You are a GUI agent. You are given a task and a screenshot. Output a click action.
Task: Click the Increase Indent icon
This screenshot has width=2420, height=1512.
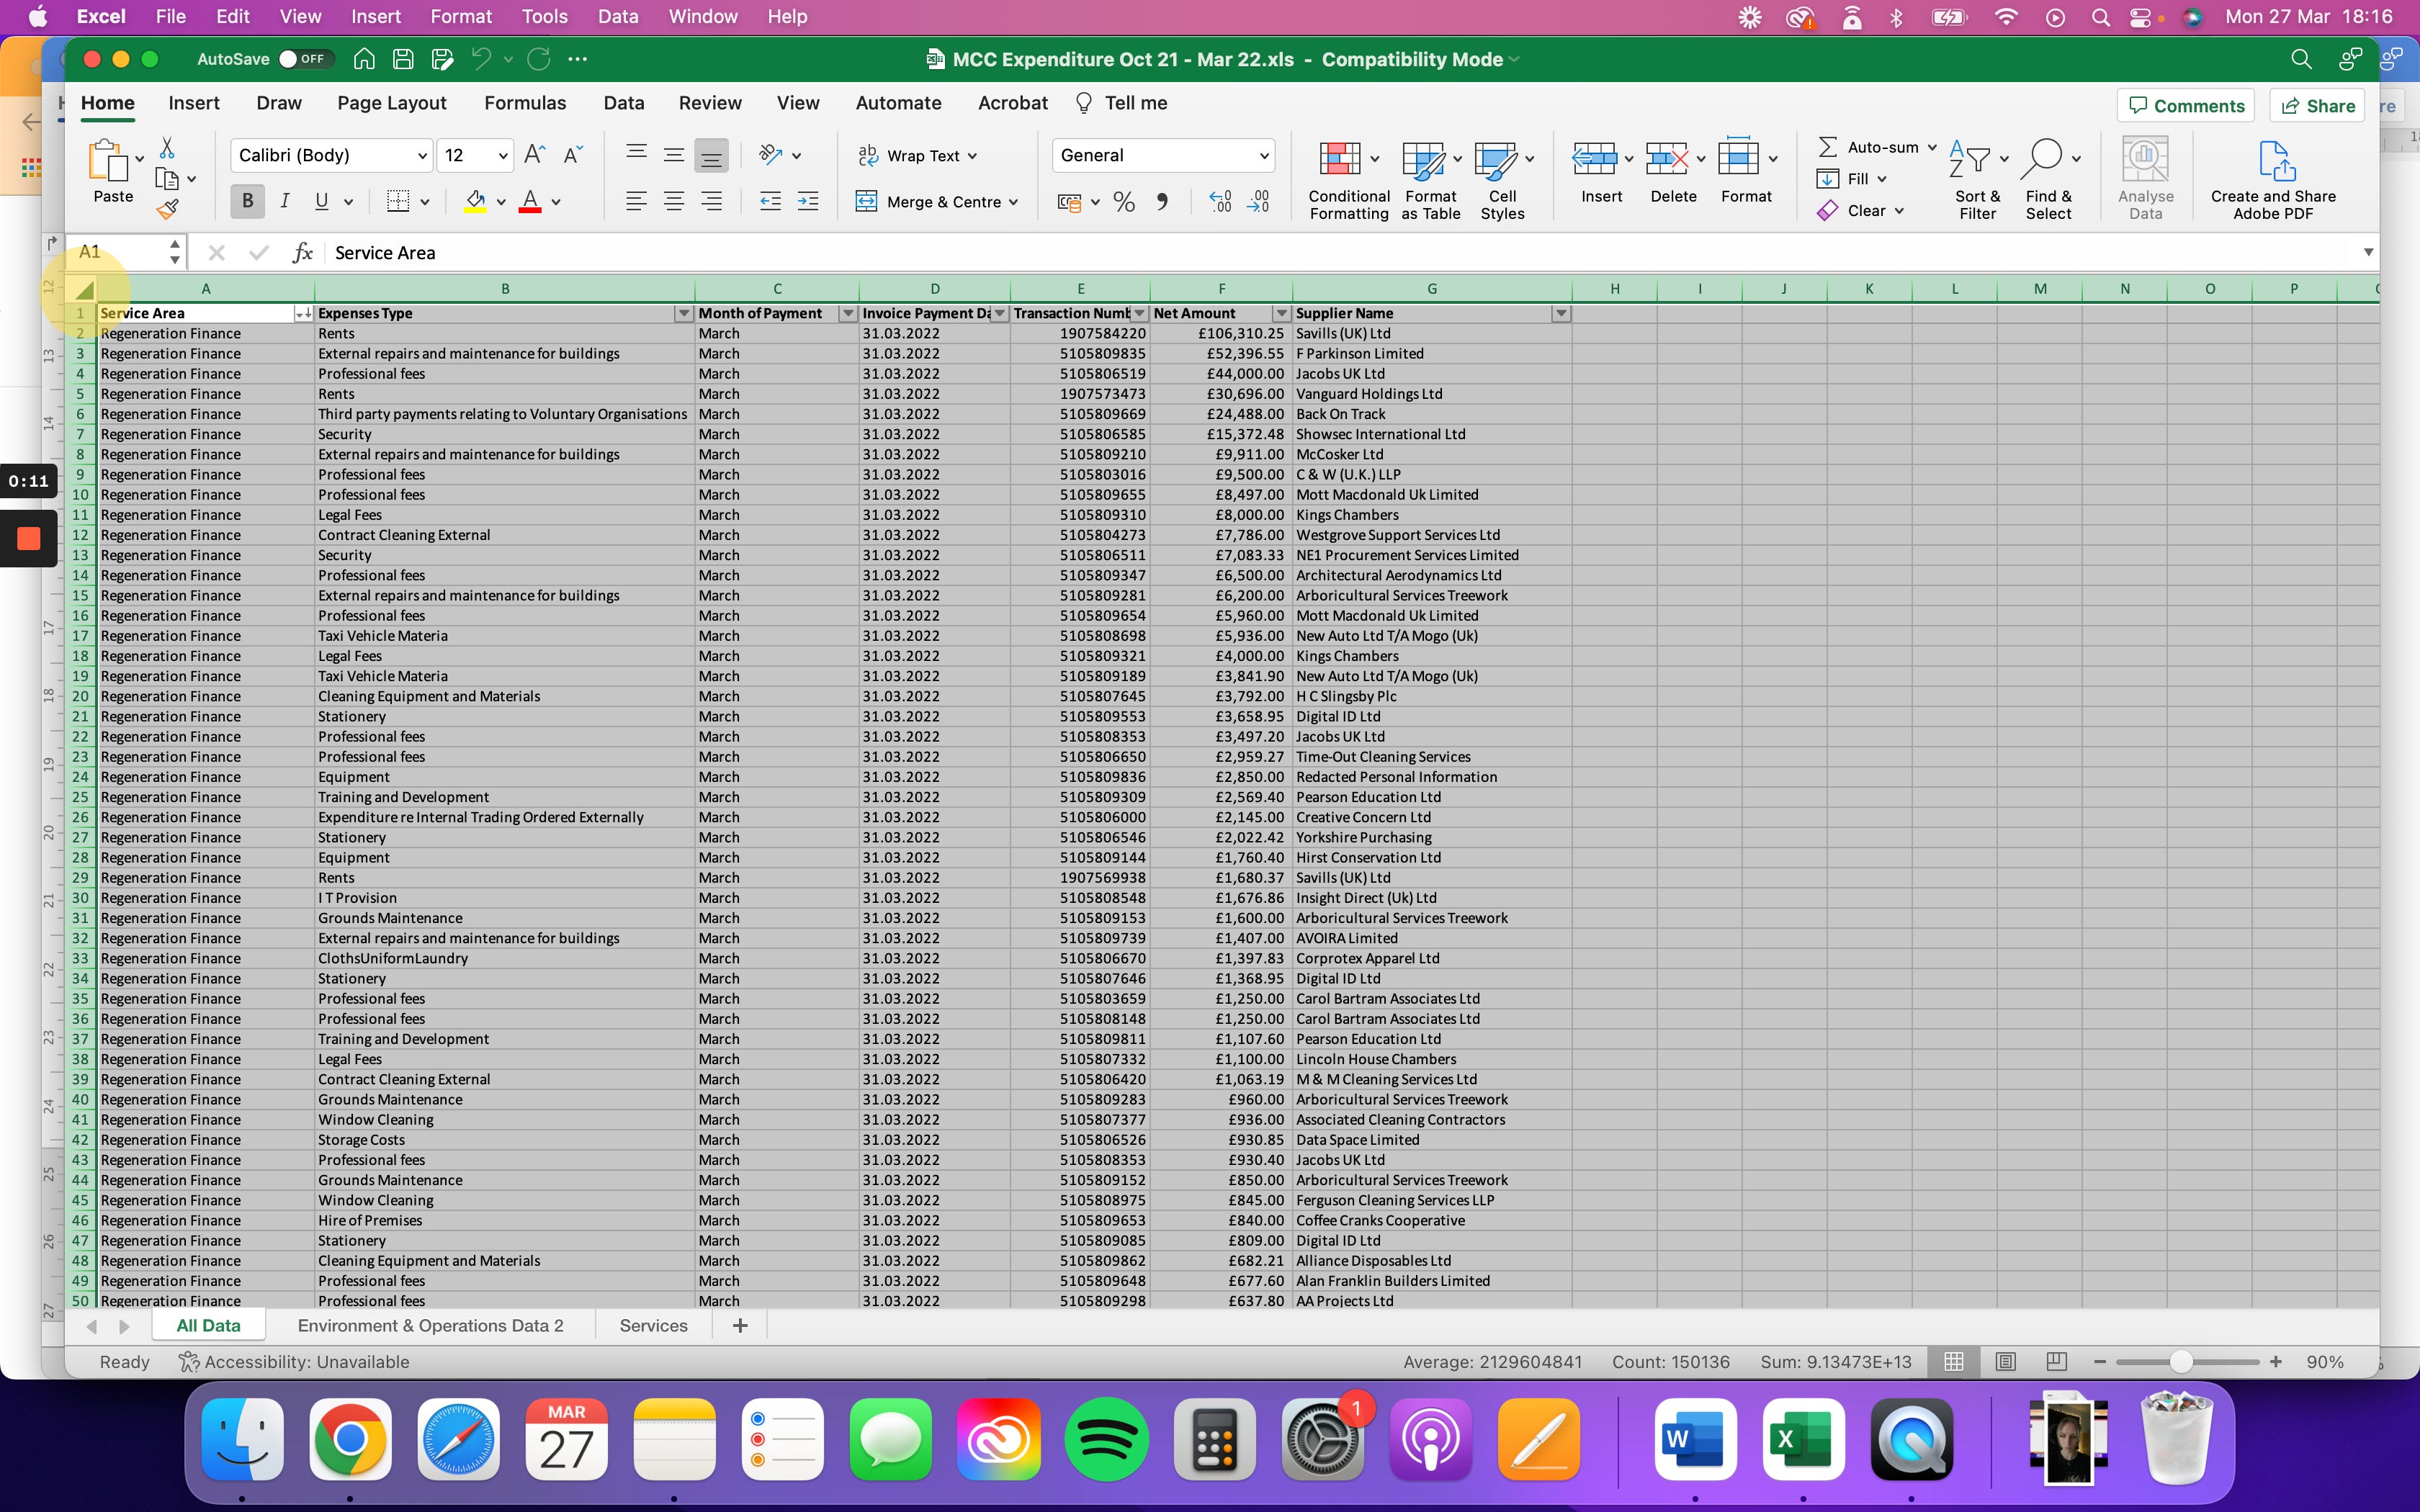click(x=807, y=201)
